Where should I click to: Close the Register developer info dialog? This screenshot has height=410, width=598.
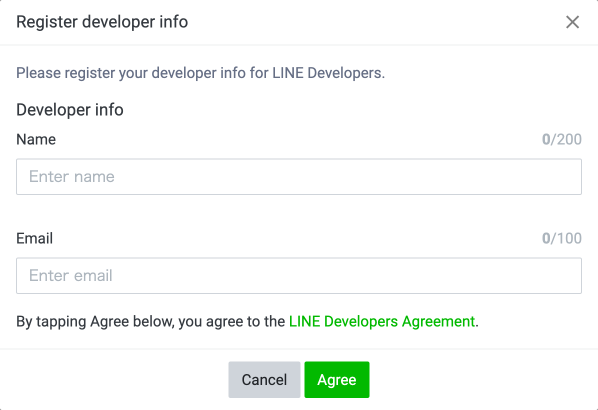tap(572, 22)
